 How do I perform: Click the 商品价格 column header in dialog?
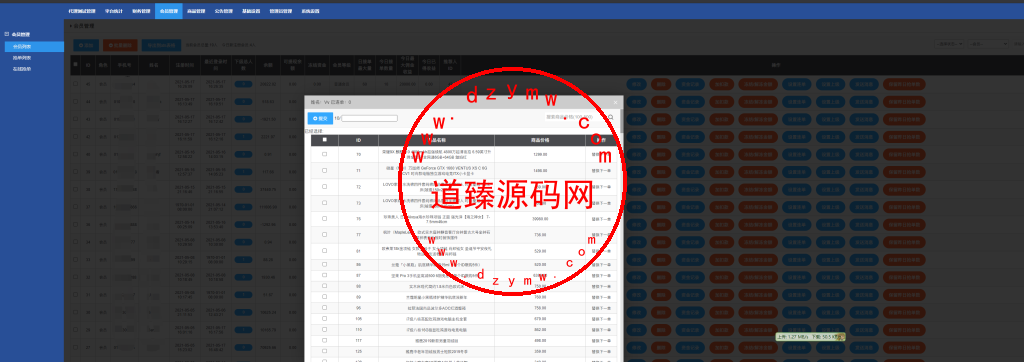coord(539,140)
